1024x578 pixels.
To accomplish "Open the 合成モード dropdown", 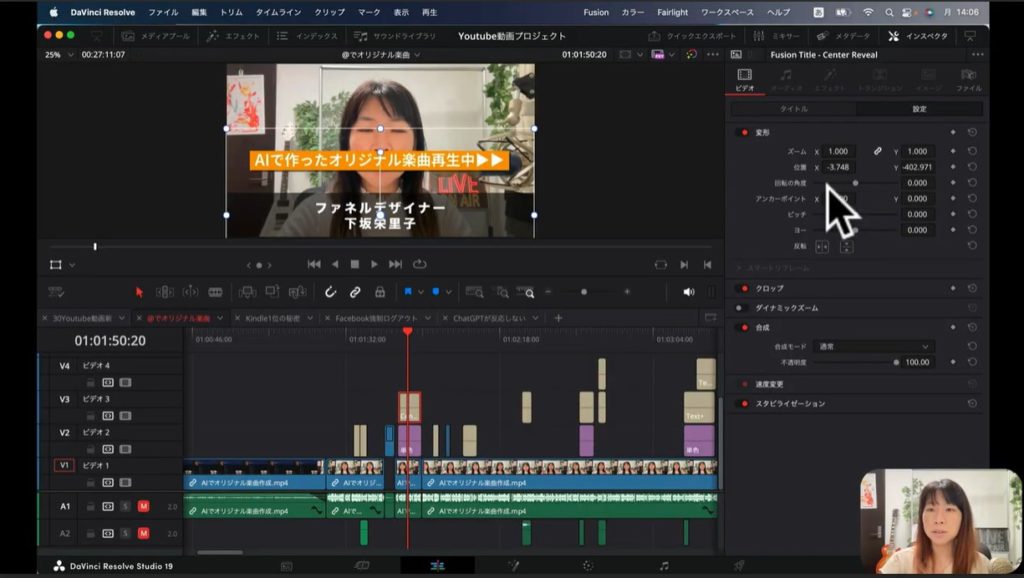I will coord(872,346).
